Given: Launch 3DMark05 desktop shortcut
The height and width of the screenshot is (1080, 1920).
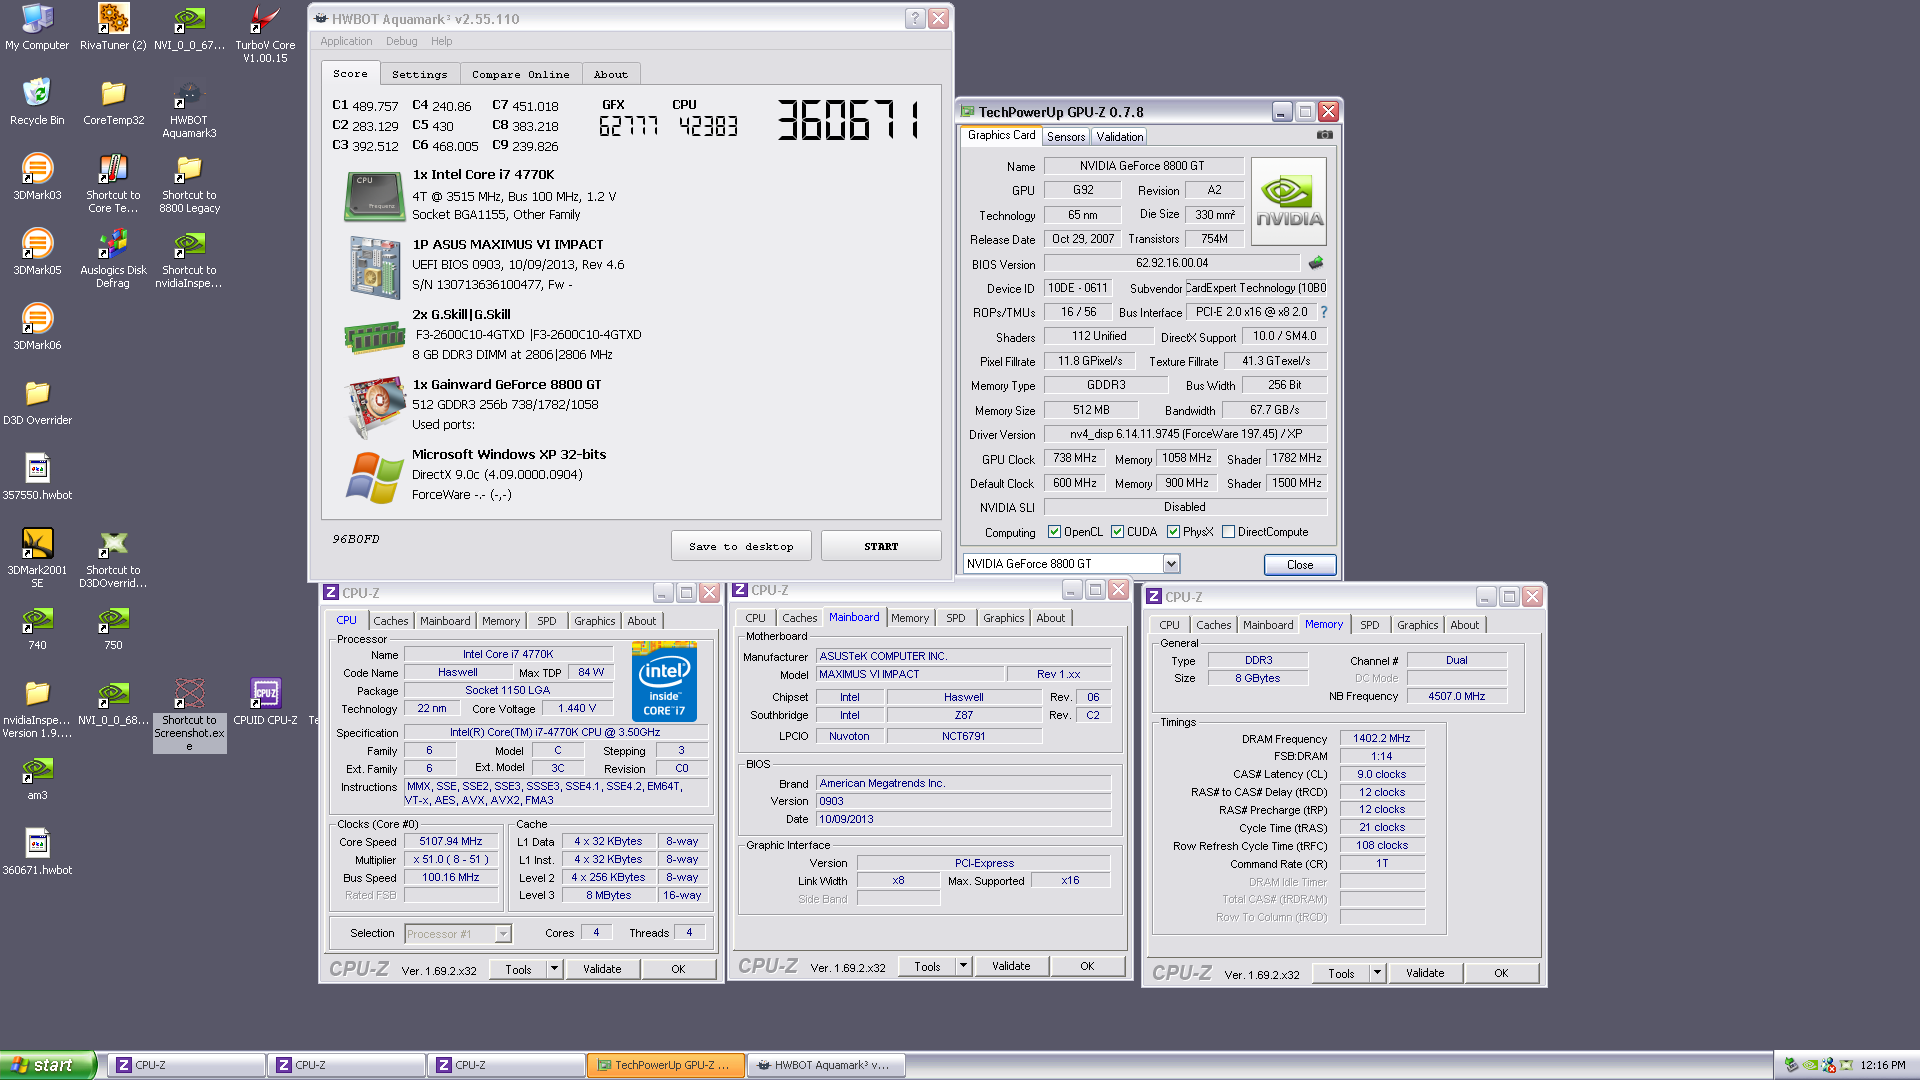Looking at the screenshot, I should pos(37,252).
